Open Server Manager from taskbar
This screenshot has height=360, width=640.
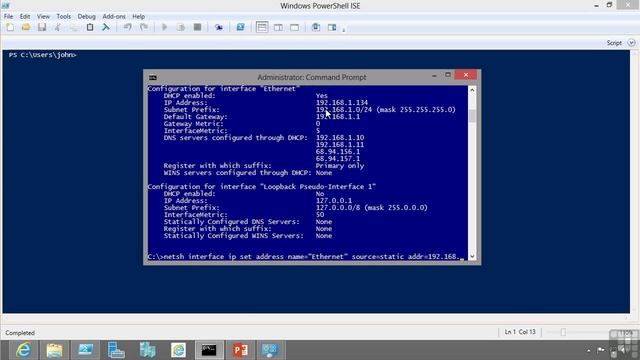point(116,350)
